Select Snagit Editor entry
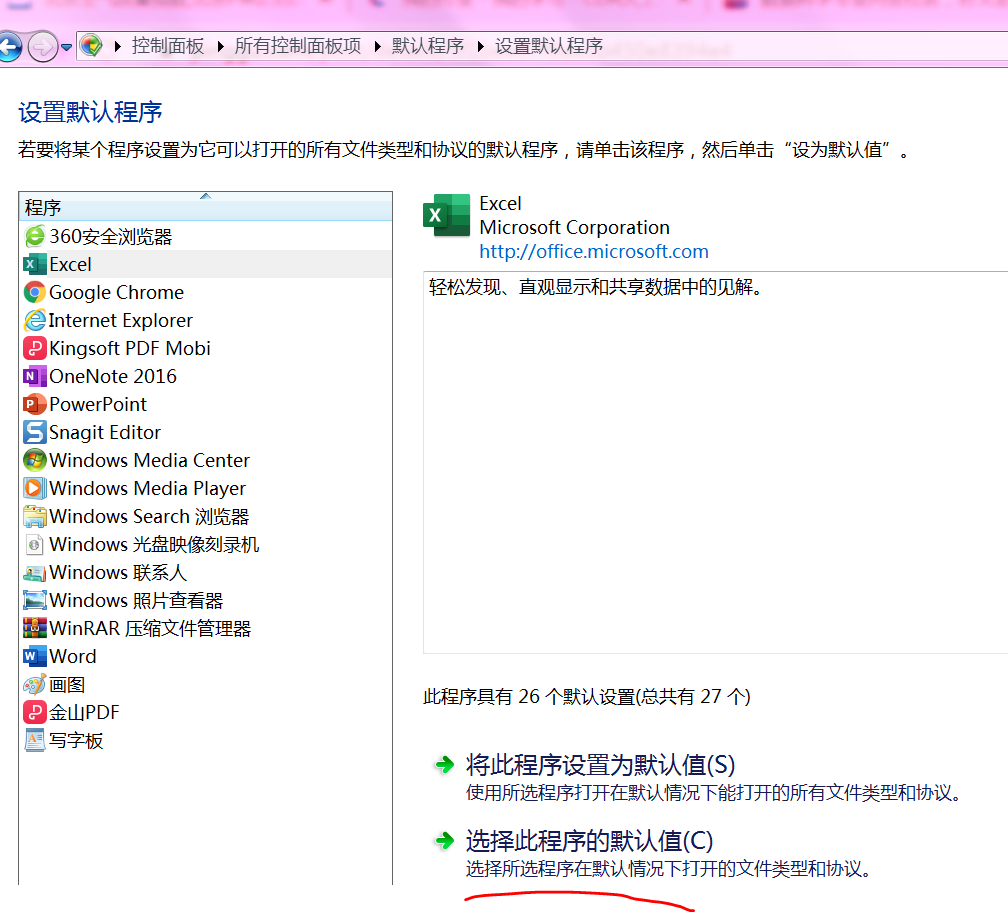The height and width of the screenshot is (912, 1008). (105, 432)
